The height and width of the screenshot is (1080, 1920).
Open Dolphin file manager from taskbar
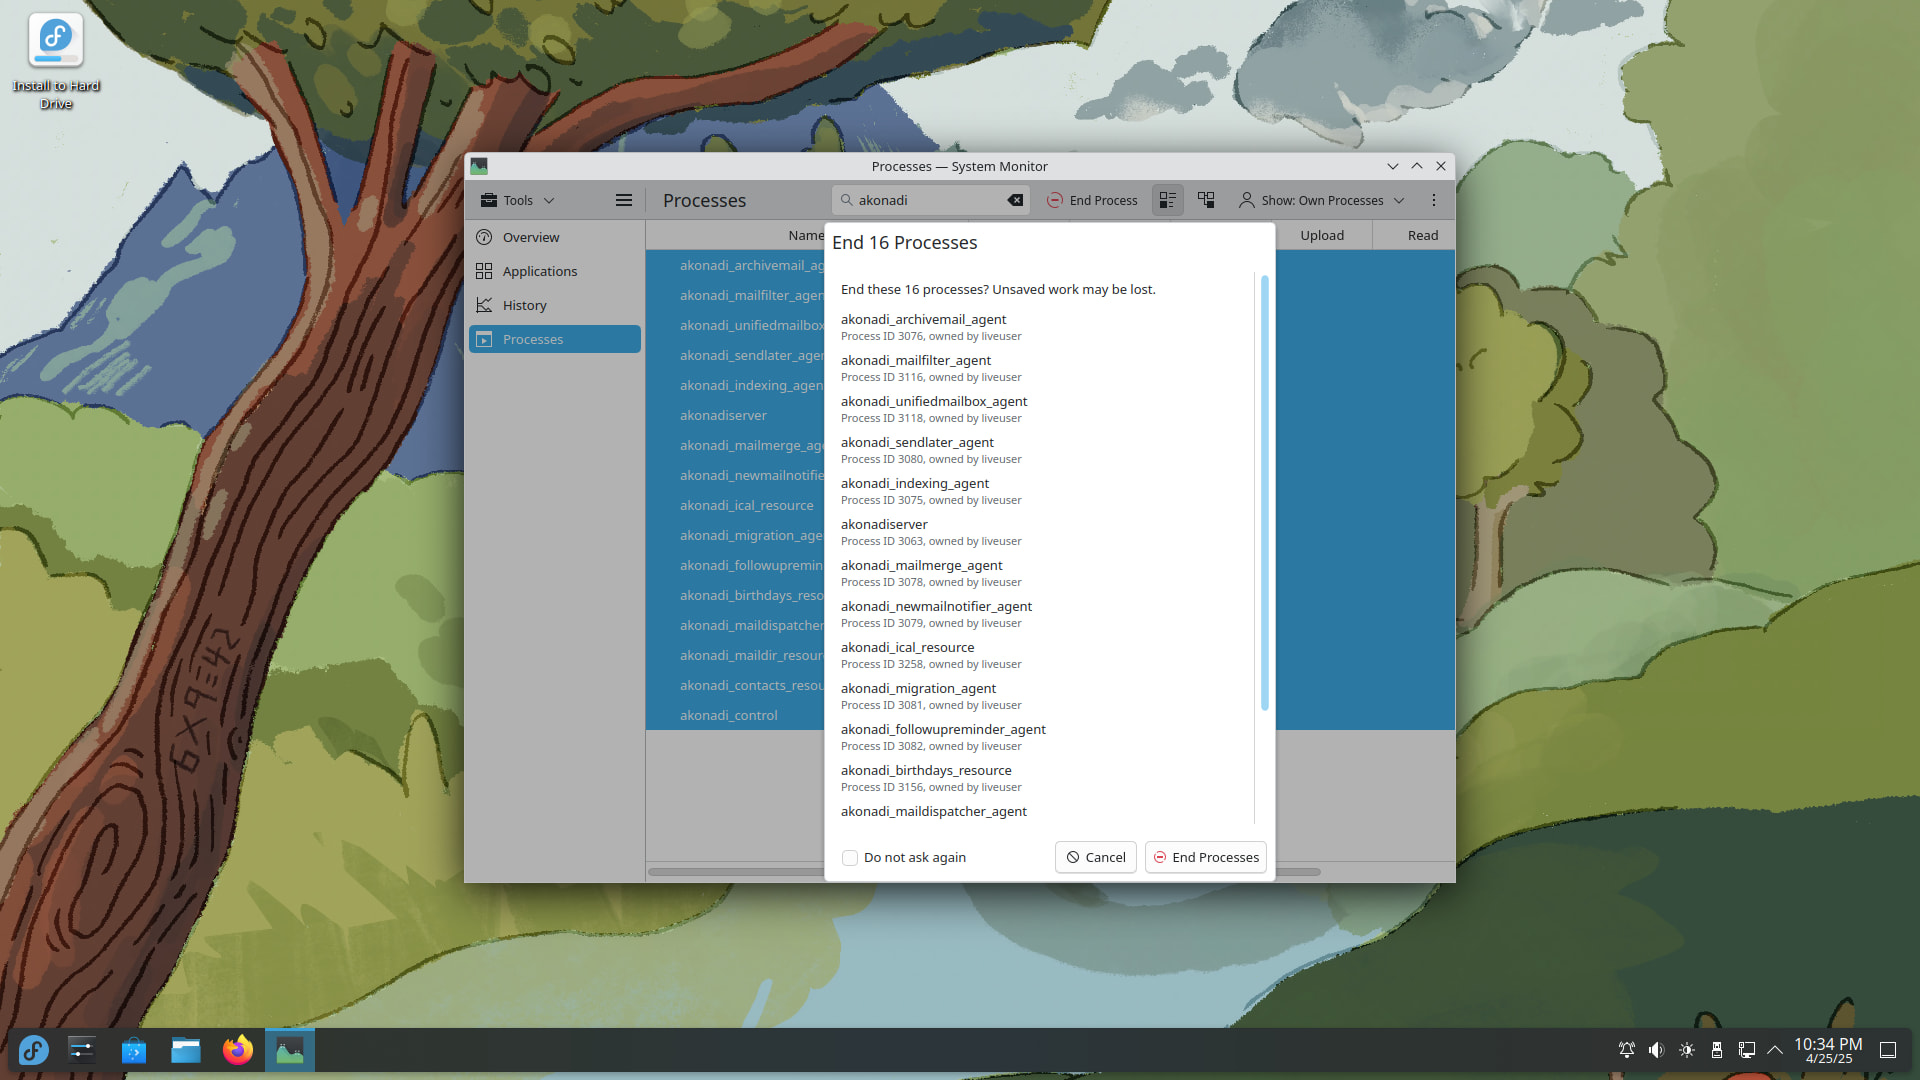coord(186,1050)
